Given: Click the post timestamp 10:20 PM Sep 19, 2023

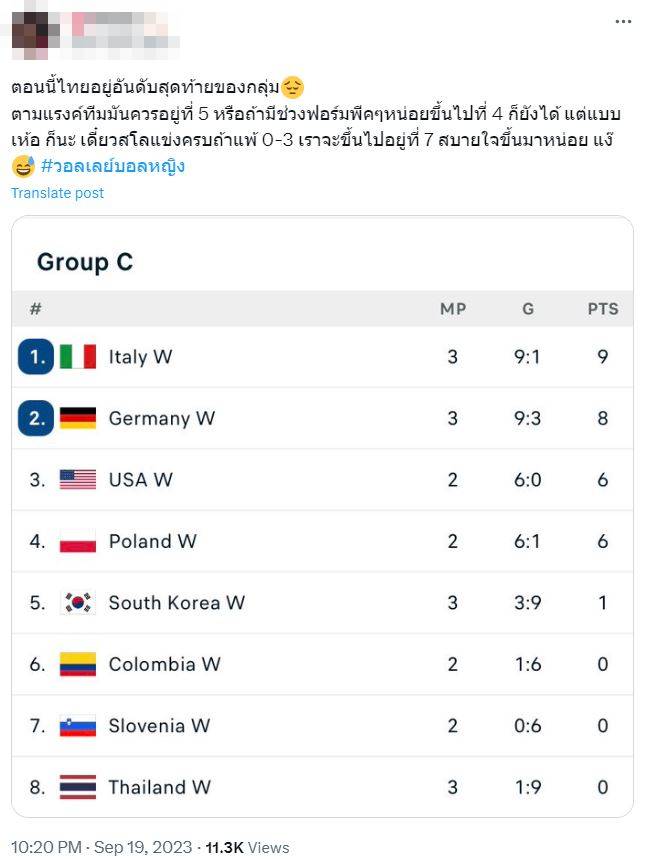Looking at the screenshot, I should click(x=101, y=847).
